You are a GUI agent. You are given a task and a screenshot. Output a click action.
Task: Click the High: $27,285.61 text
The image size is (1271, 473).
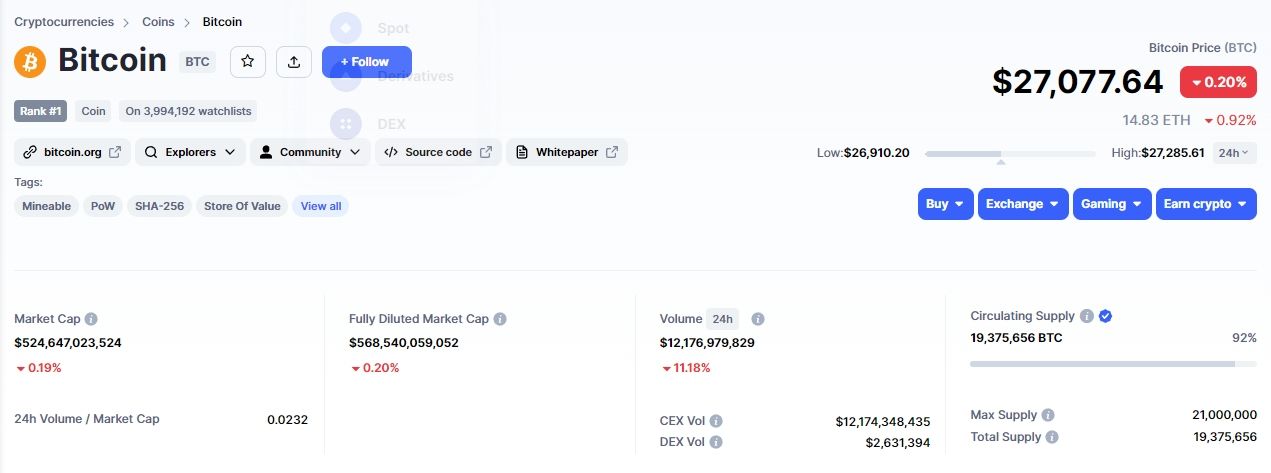coord(1158,153)
